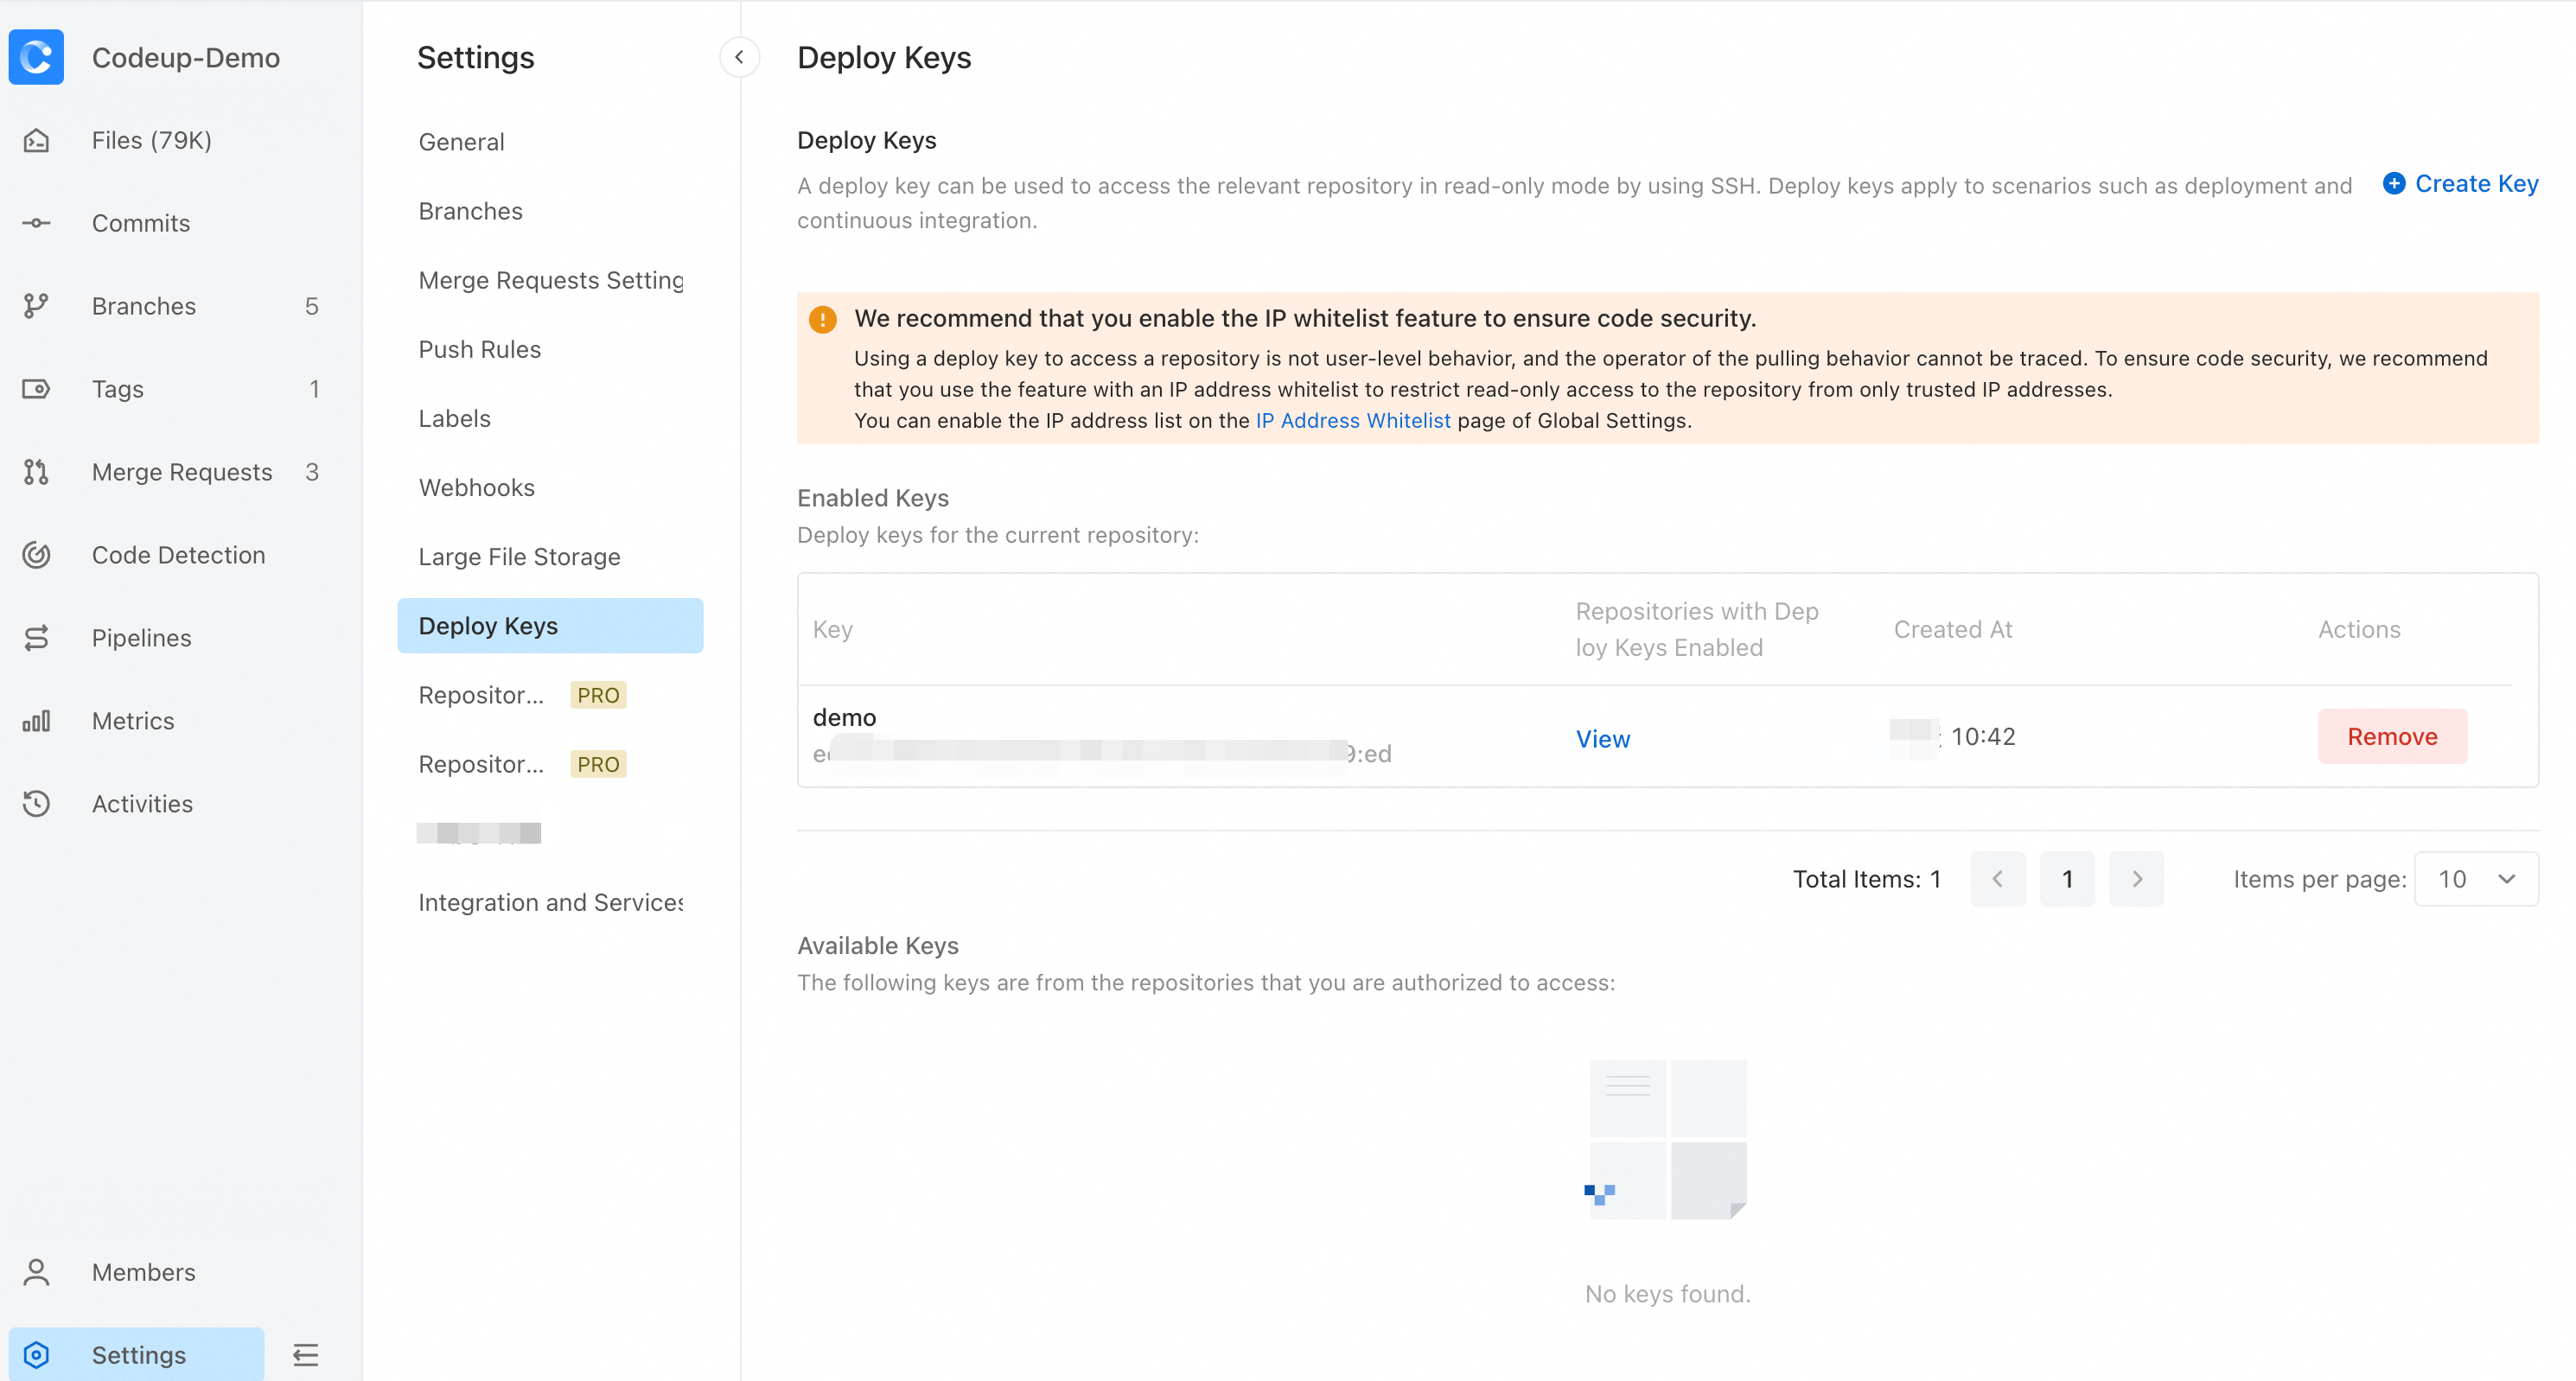Open Merge Requests Settings
Viewport: 2576px width, 1381px height.
click(x=550, y=280)
